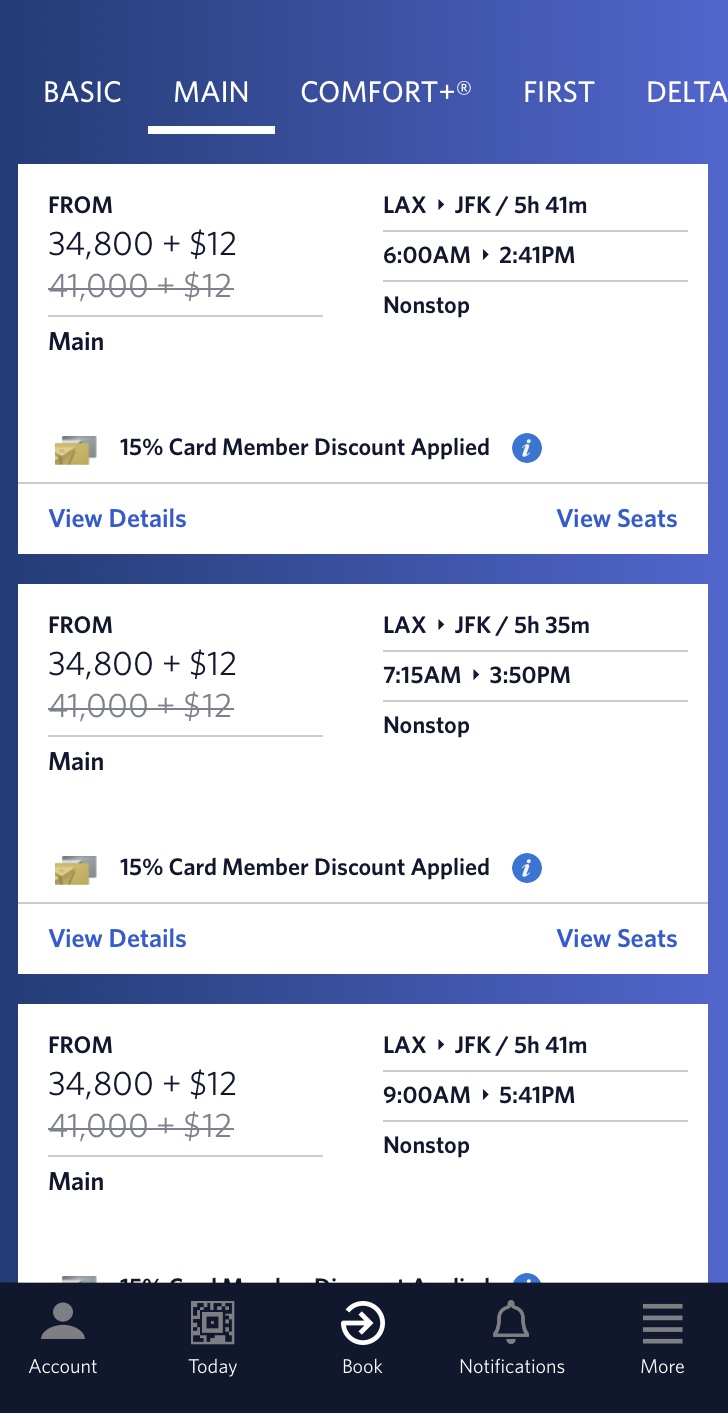Viewport: 728px width, 1413px height.
Task: Select the 9:00AM to 5:41PM flight card
Action: 362,1140
